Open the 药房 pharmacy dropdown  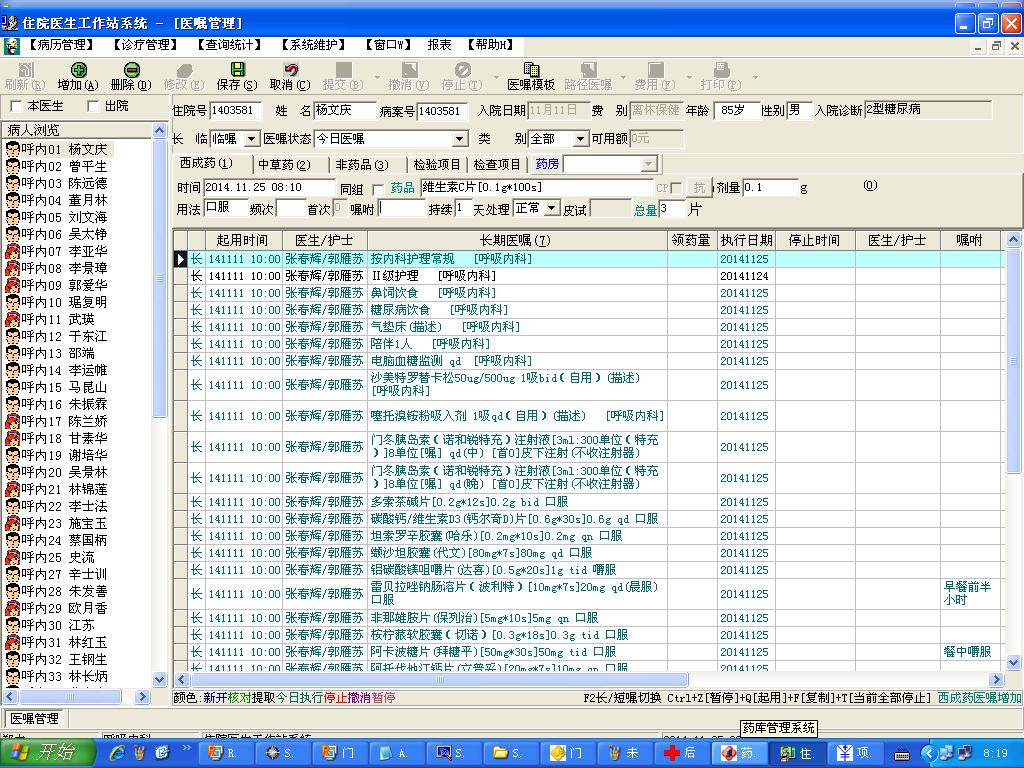pyautogui.click(x=648, y=164)
